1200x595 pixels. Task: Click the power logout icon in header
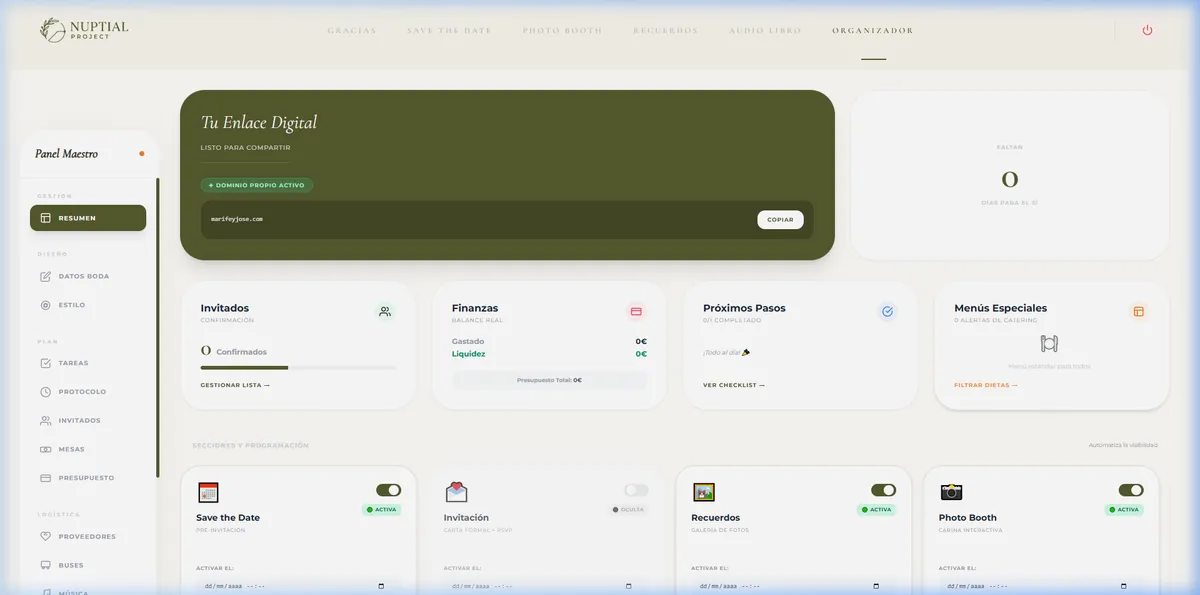click(x=1147, y=30)
